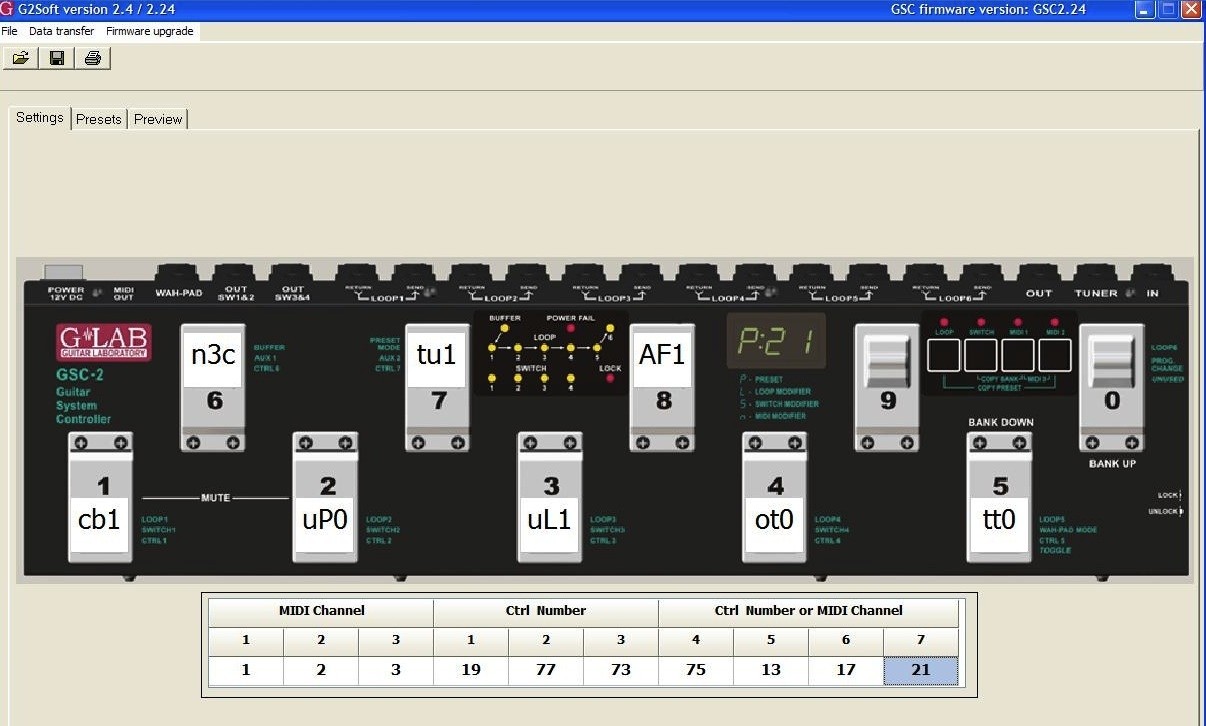Select Ctrl Number 2 value 77
The height and width of the screenshot is (726, 1206).
pyautogui.click(x=546, y=670)
